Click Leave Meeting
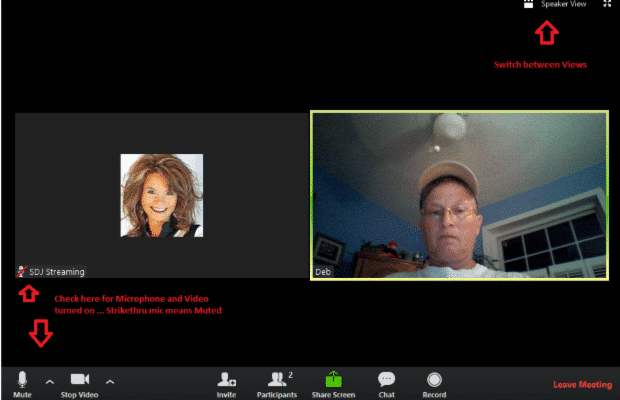The image size is (620, 400). pyautogui.click(x=582, y=384)
